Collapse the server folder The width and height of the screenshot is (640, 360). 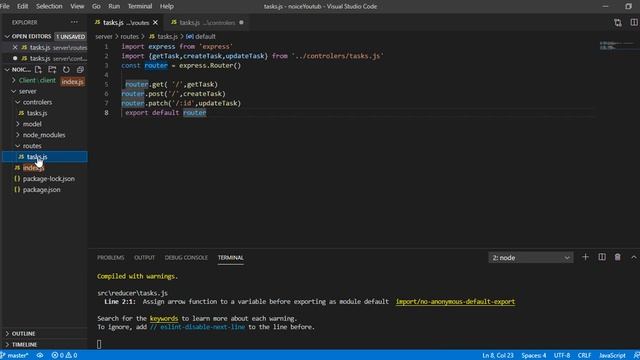[27, 91]
